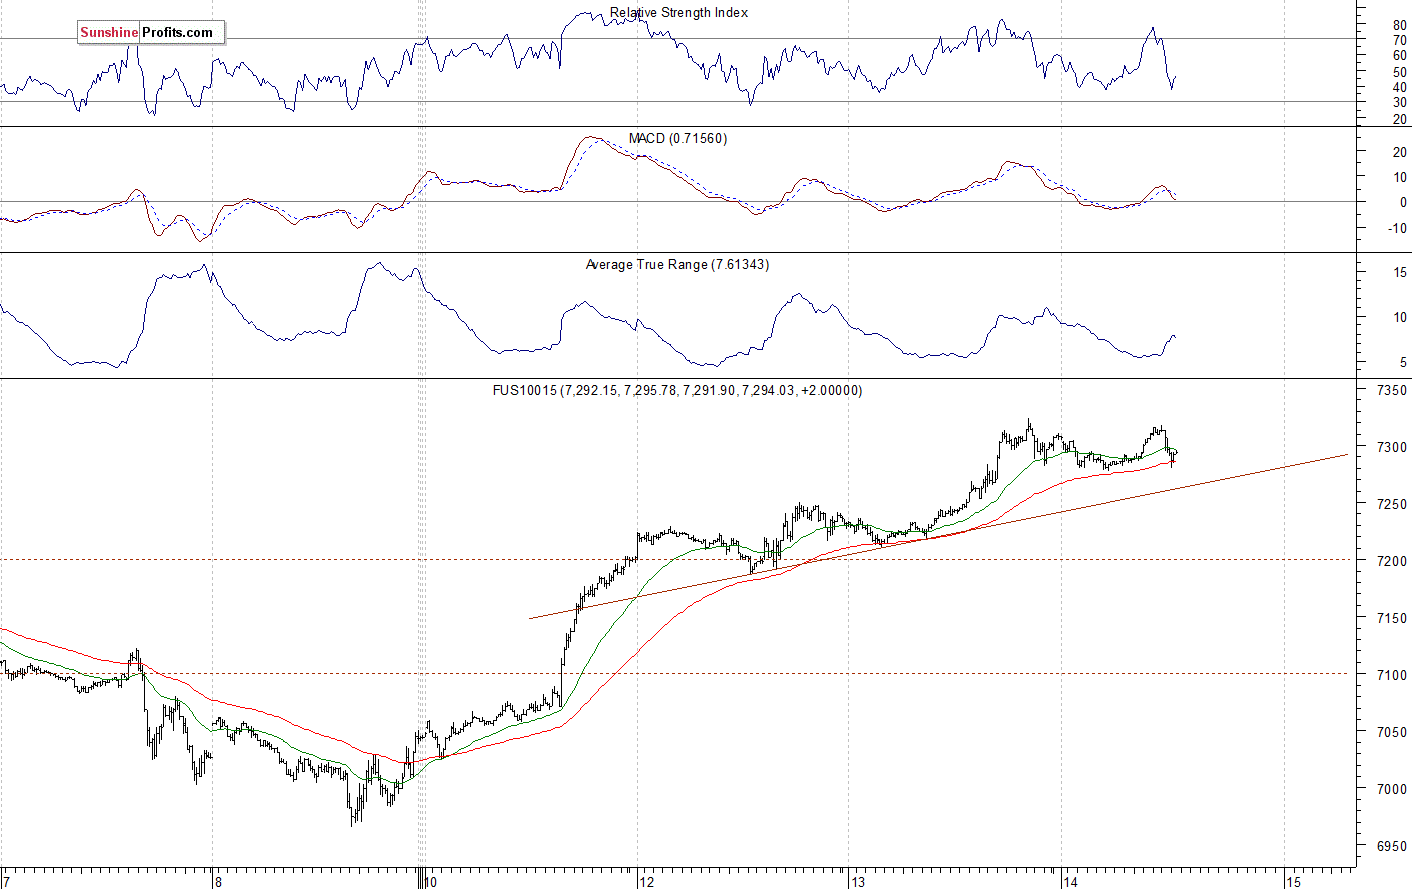This screenshot has width=1412, height=889.
Task: Select date label 15 on time axis
Action: pos(1294,882)
